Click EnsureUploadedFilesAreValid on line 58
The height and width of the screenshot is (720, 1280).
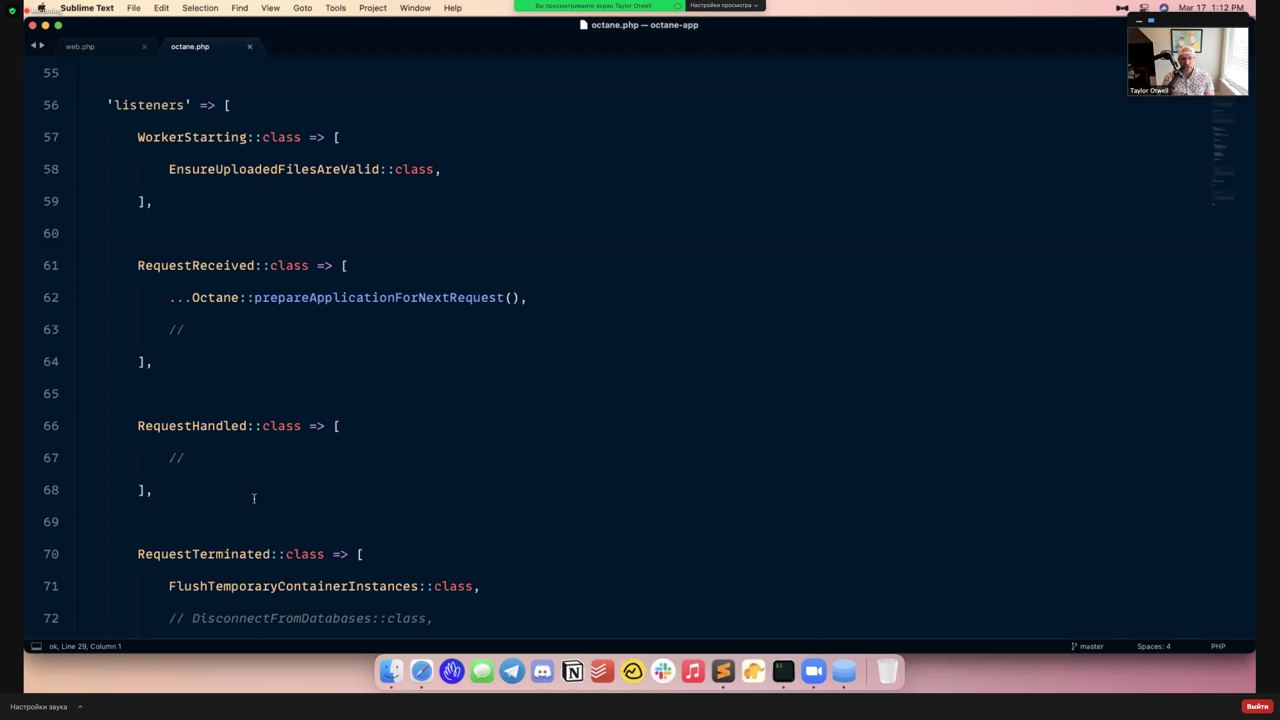pyautogui.click(x=274, y=169)
